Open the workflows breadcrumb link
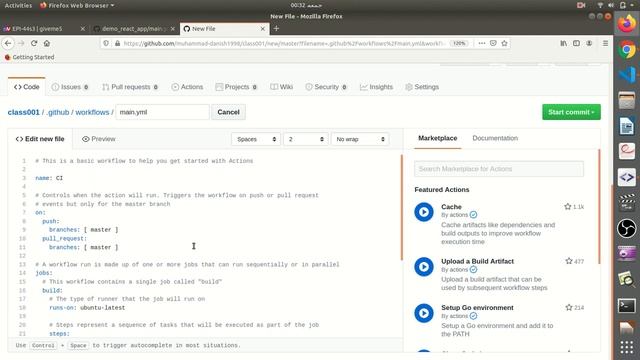640x360 pixels. [92, 112]
